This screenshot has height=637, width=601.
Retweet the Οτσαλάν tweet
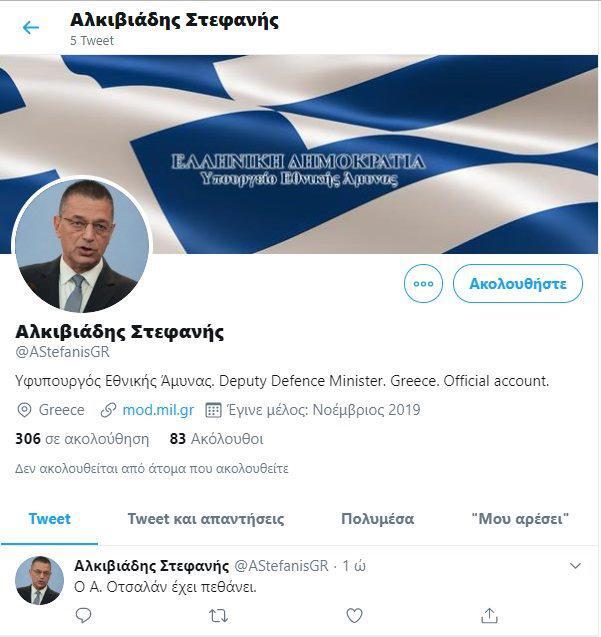point(218,616)
